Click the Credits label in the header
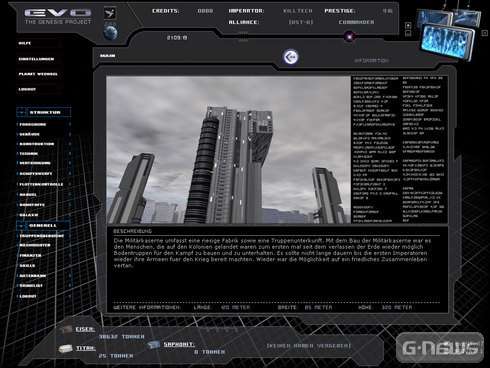This screenshot has height=368, width=490. point(166,11)
